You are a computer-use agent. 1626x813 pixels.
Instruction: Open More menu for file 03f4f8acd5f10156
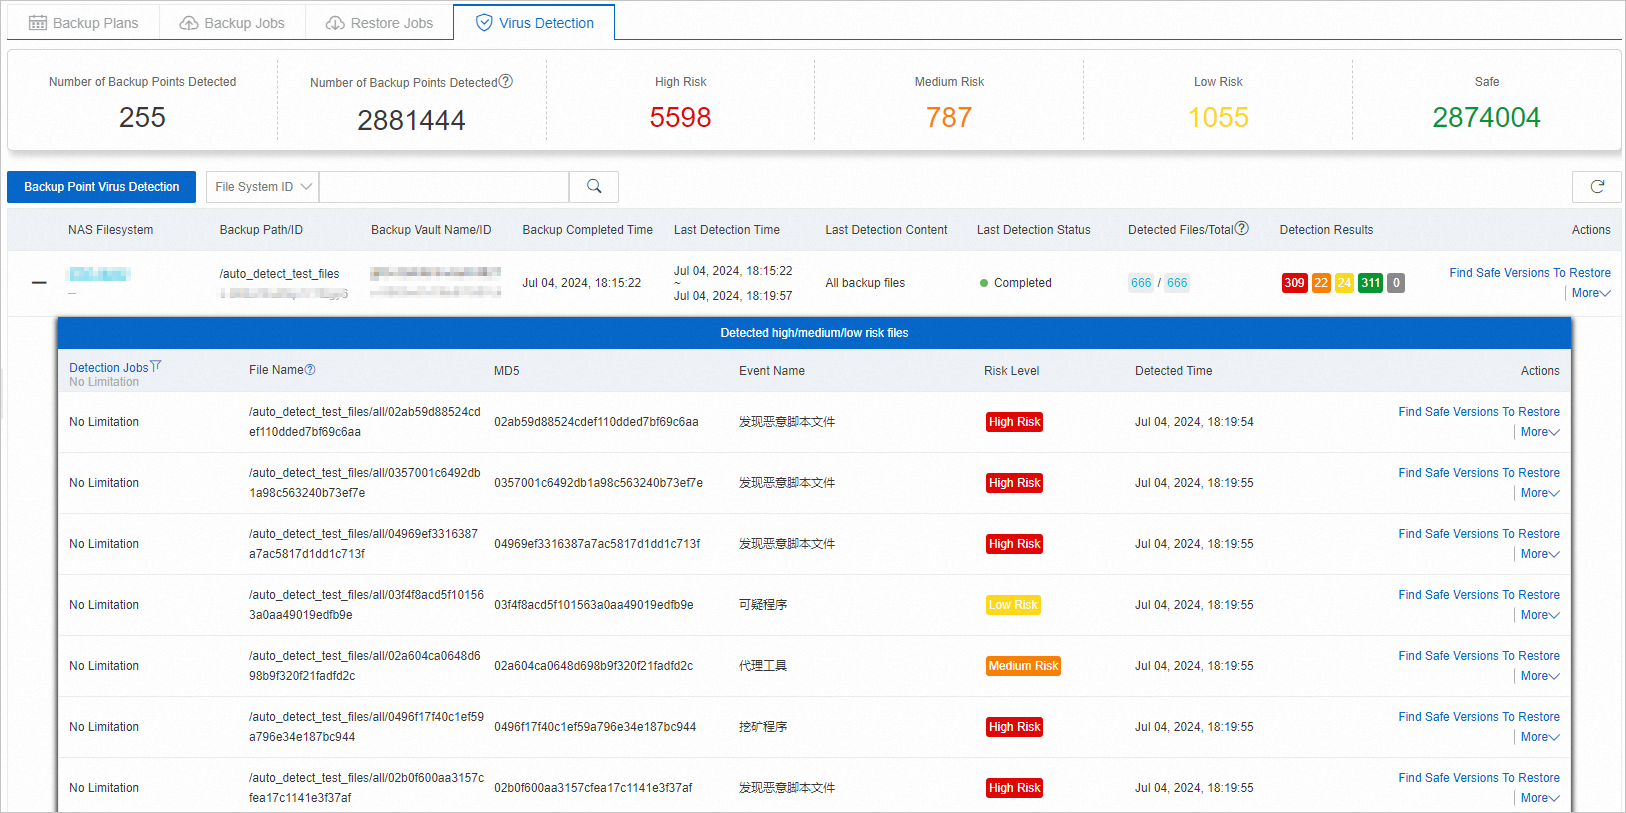[1540, 615]
